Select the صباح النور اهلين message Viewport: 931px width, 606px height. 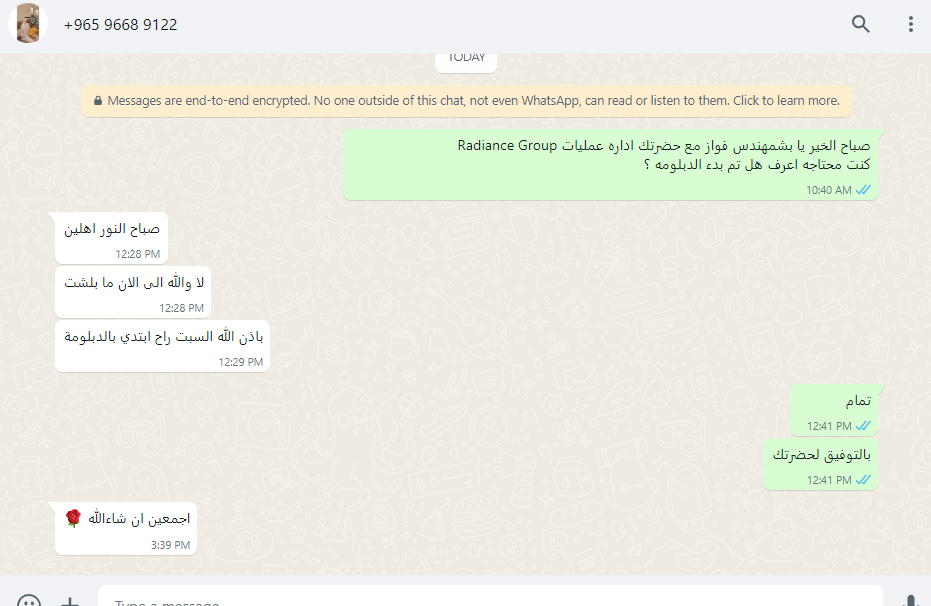pyautogui.click(x=112, y=238)
